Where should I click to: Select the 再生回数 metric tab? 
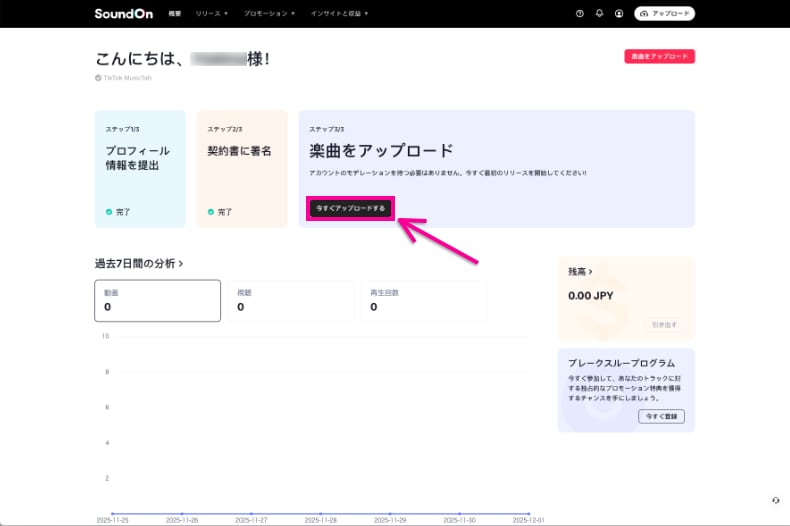point(423,301)
